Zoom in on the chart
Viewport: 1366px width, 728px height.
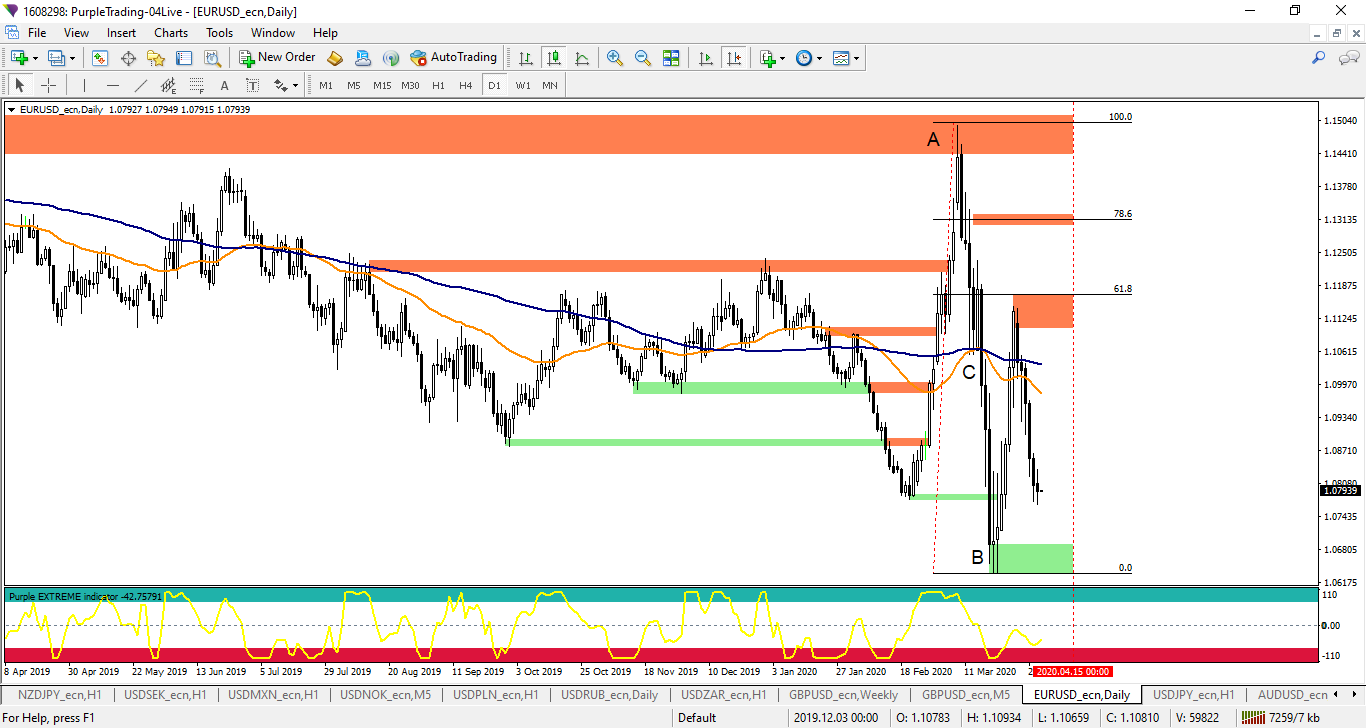[x=615, y=58]
